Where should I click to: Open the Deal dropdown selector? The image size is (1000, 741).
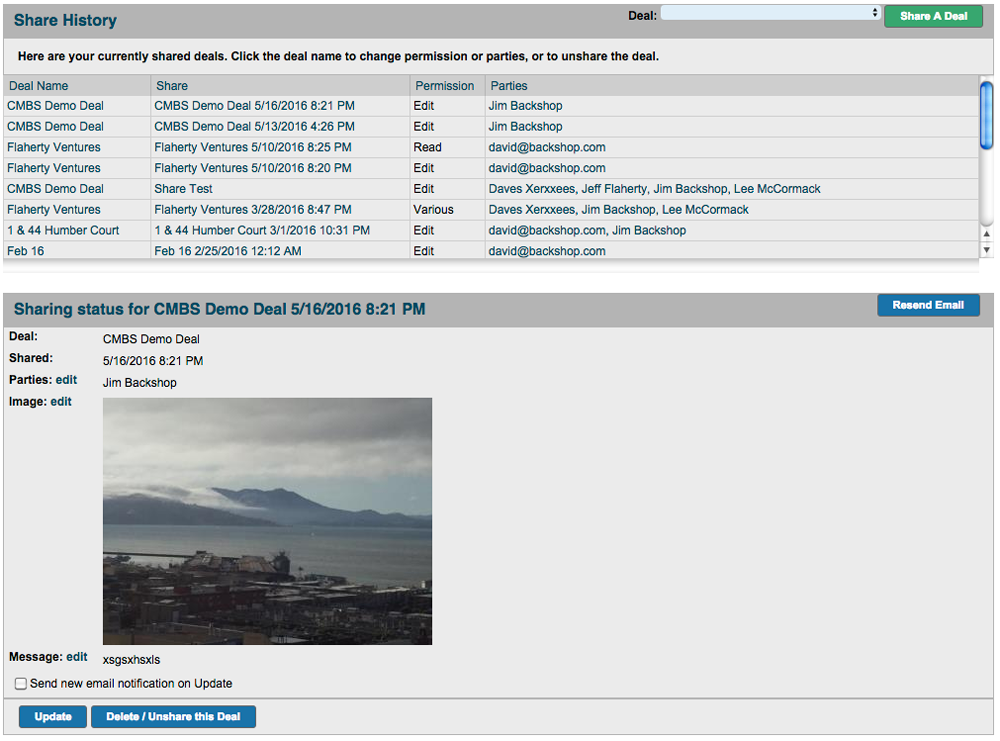point(771,13)
